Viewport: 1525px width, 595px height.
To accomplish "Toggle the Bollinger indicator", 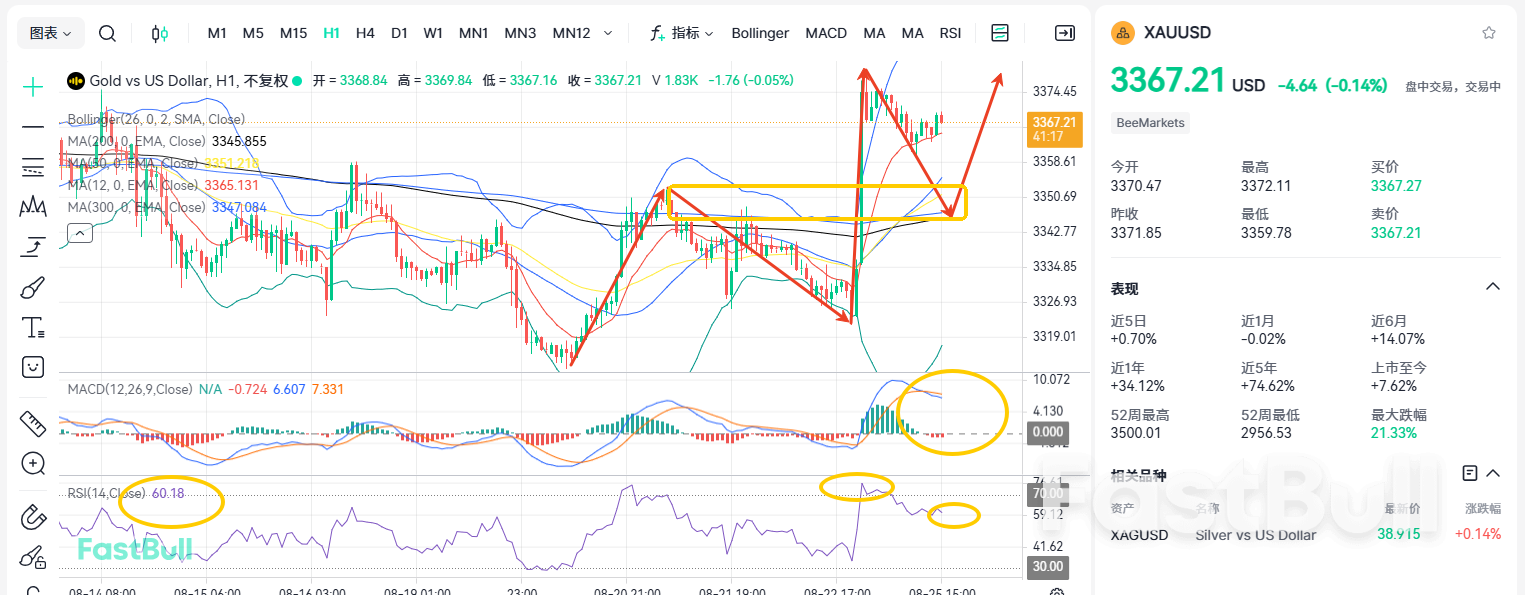I will click(760, 33).
